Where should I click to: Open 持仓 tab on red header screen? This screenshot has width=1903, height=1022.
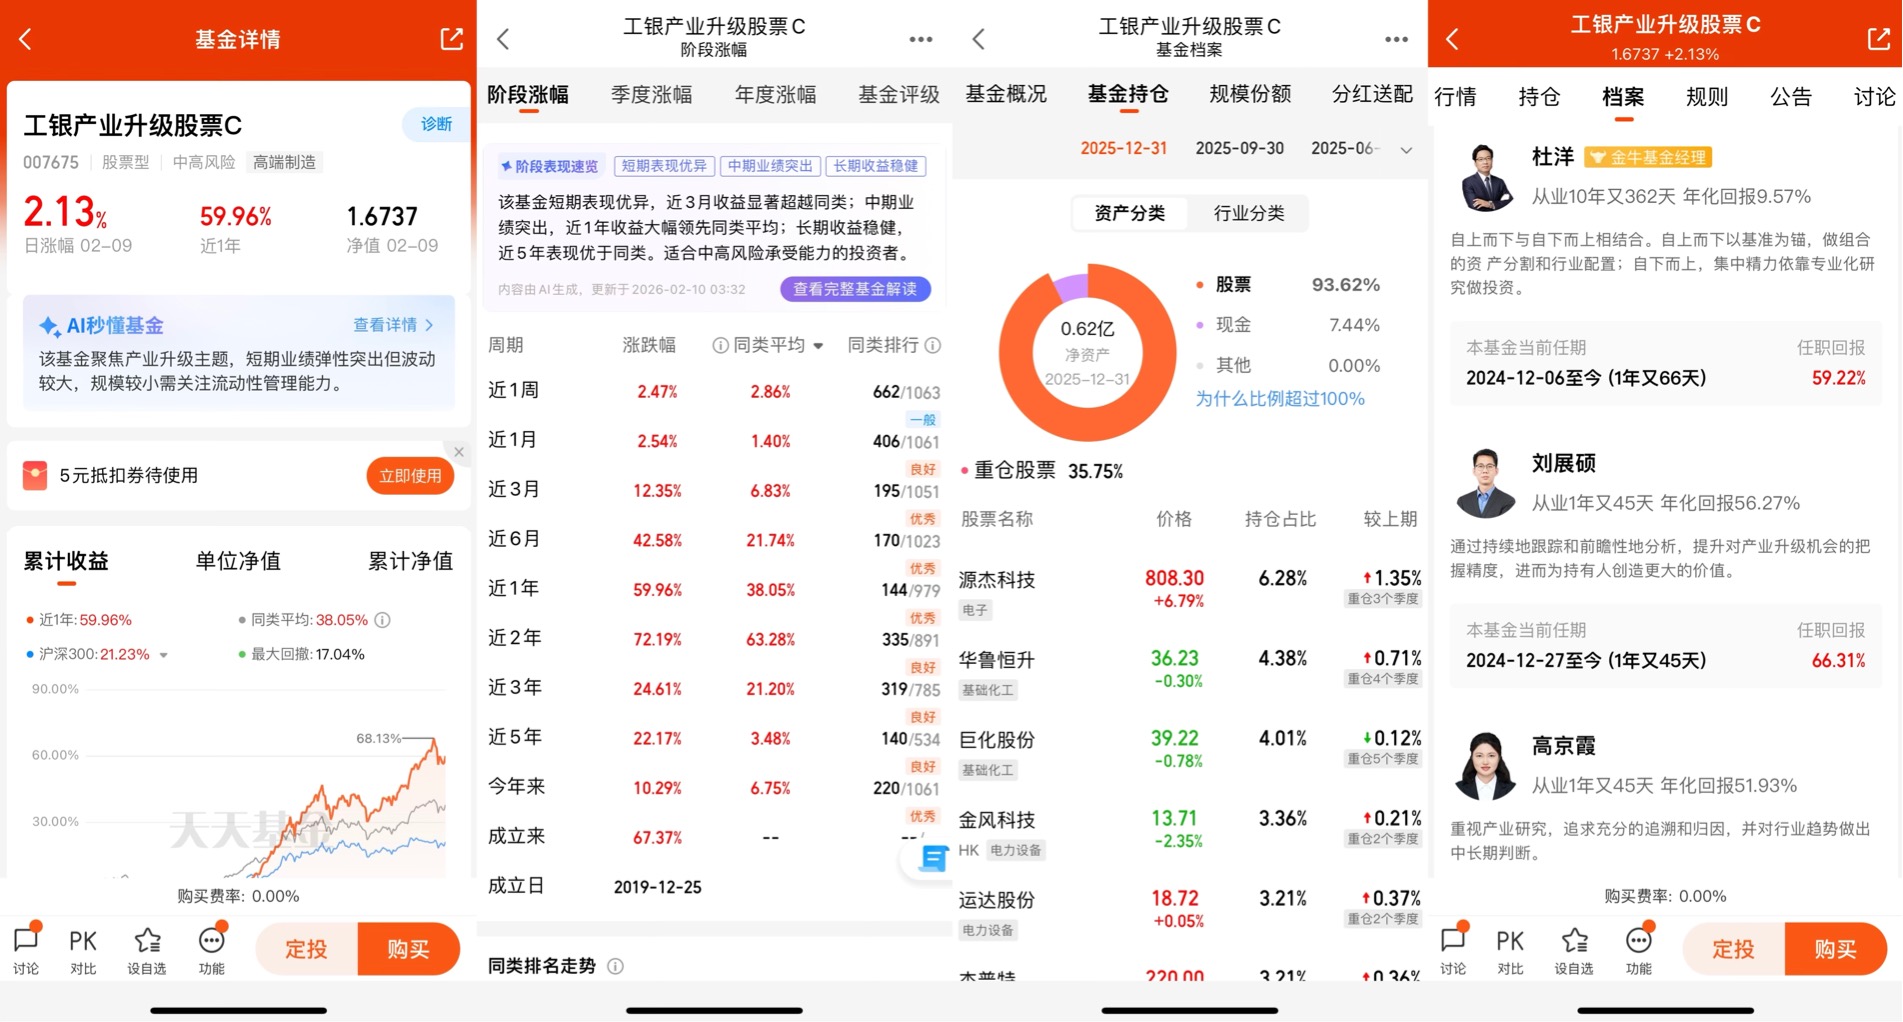tap(1539, 97)
